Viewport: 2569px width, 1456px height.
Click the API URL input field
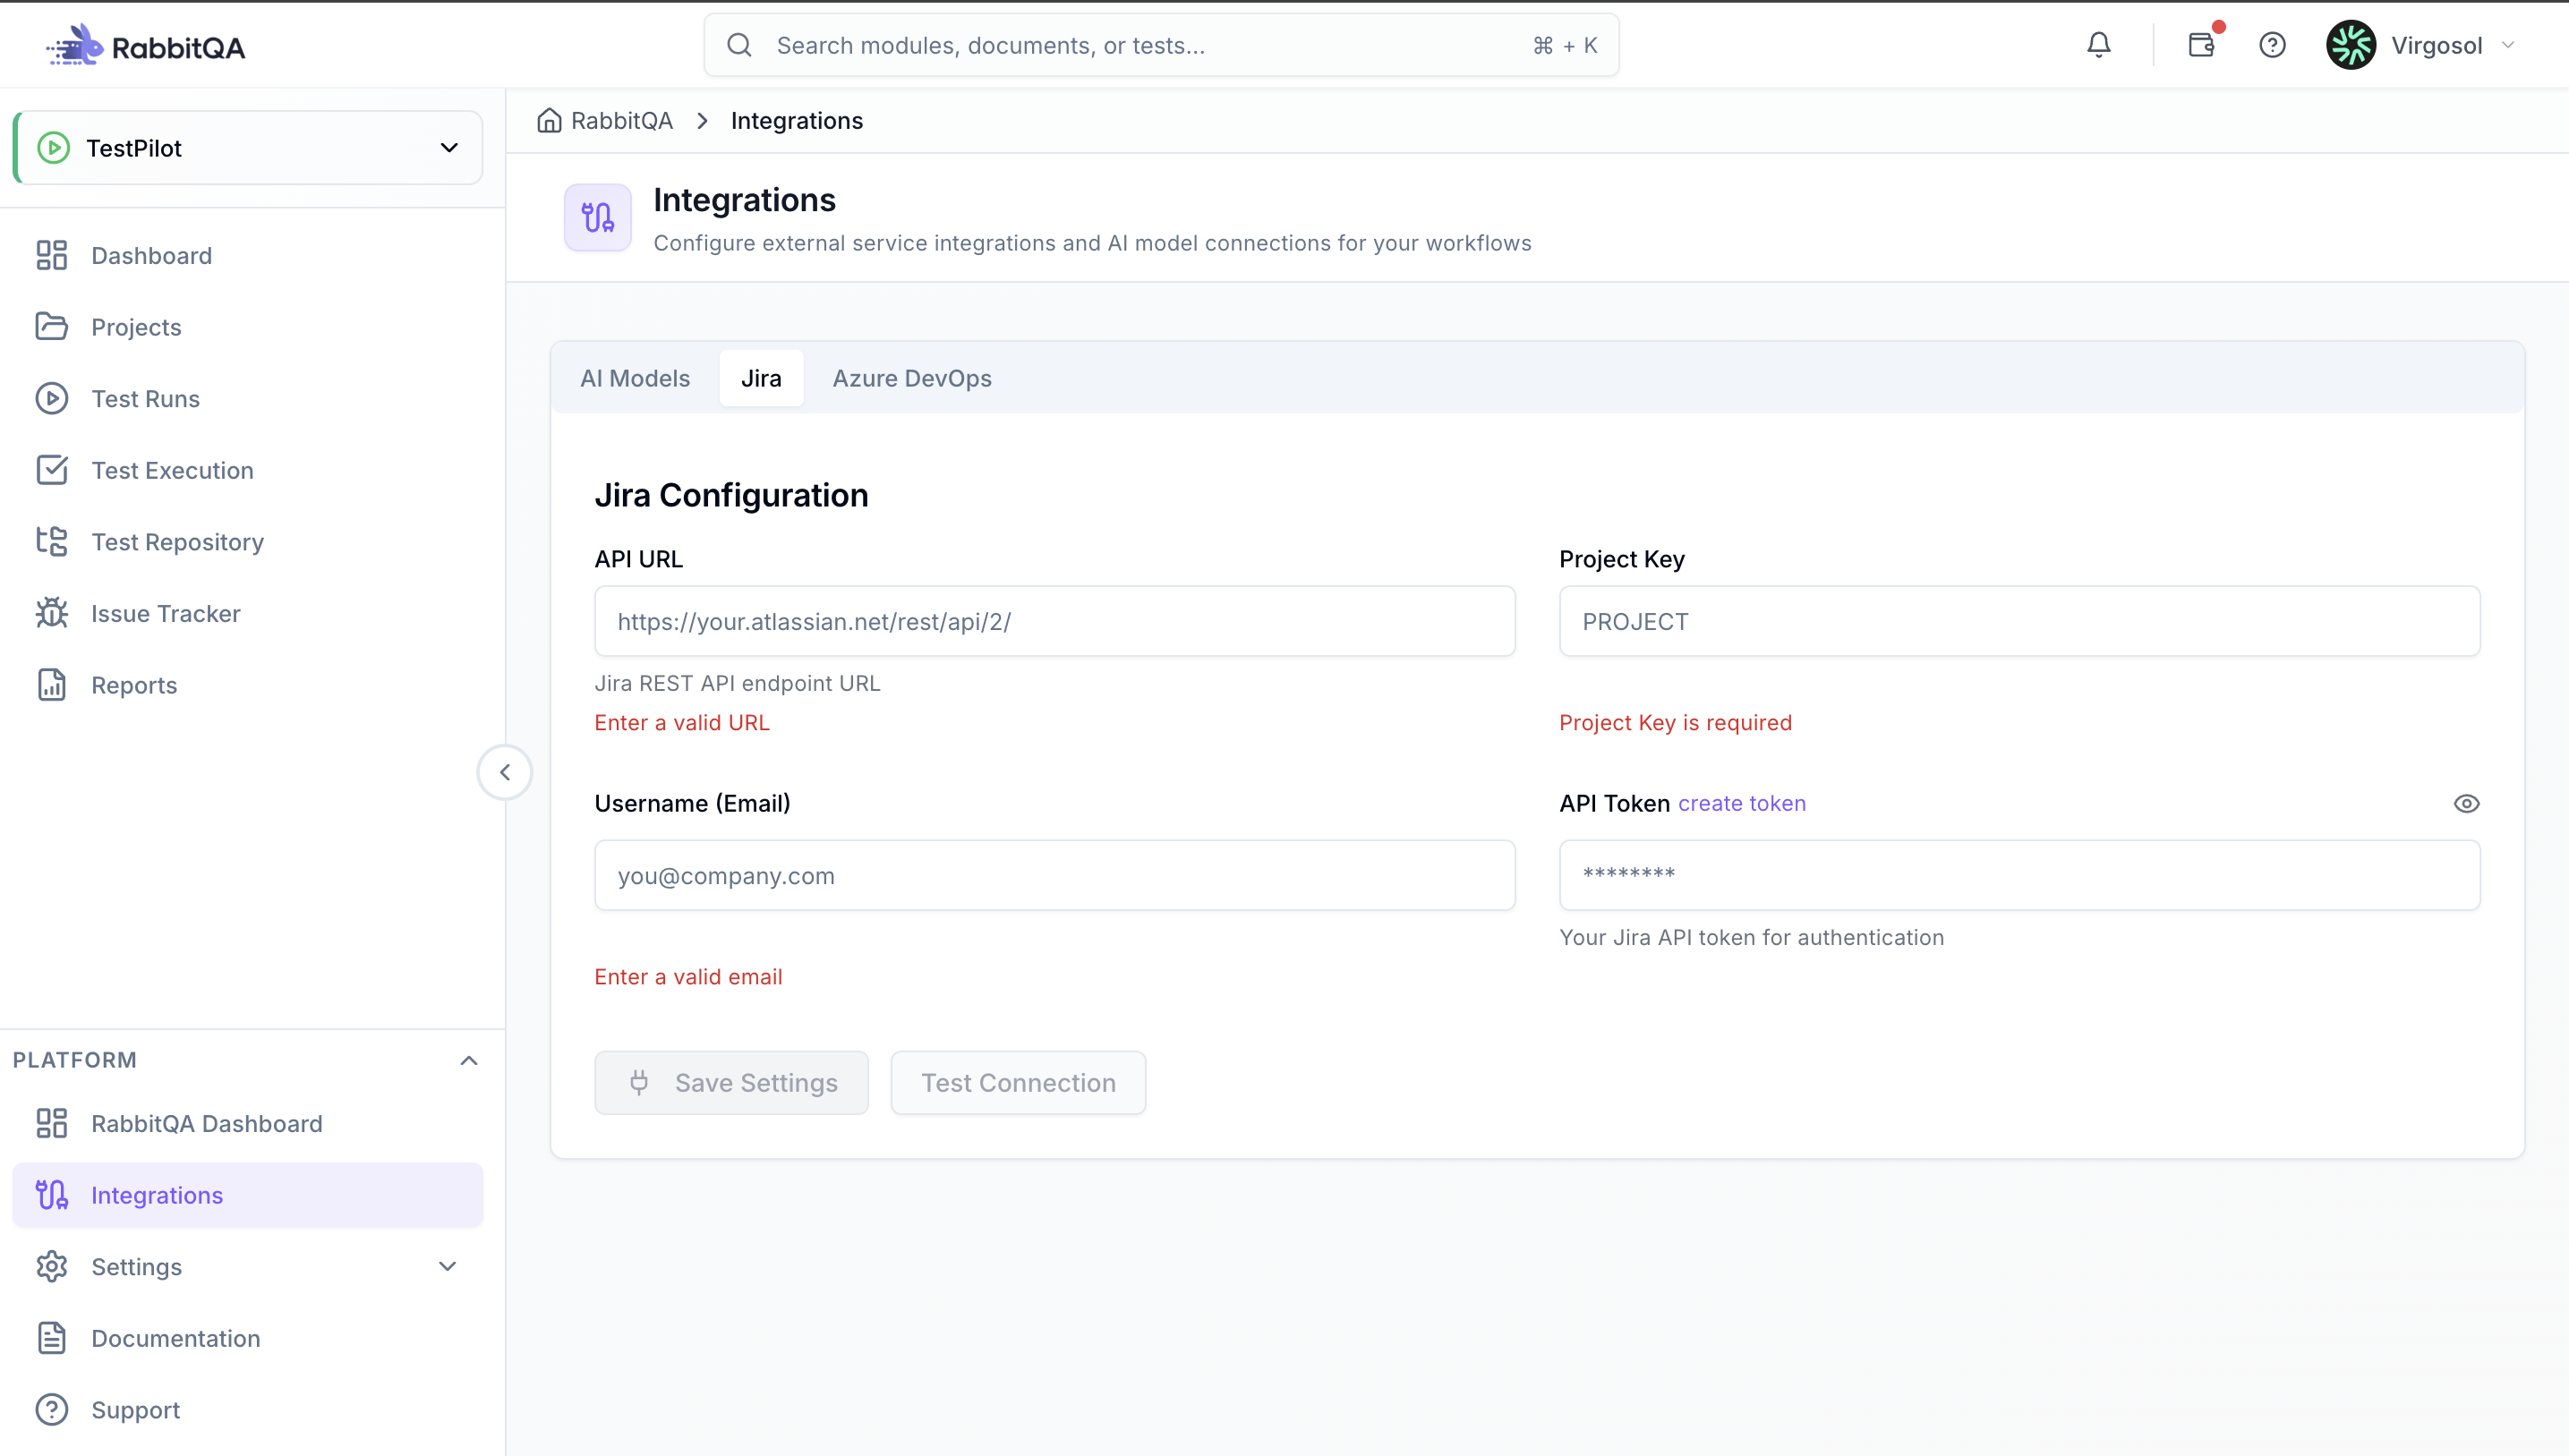coord(1055,621)
